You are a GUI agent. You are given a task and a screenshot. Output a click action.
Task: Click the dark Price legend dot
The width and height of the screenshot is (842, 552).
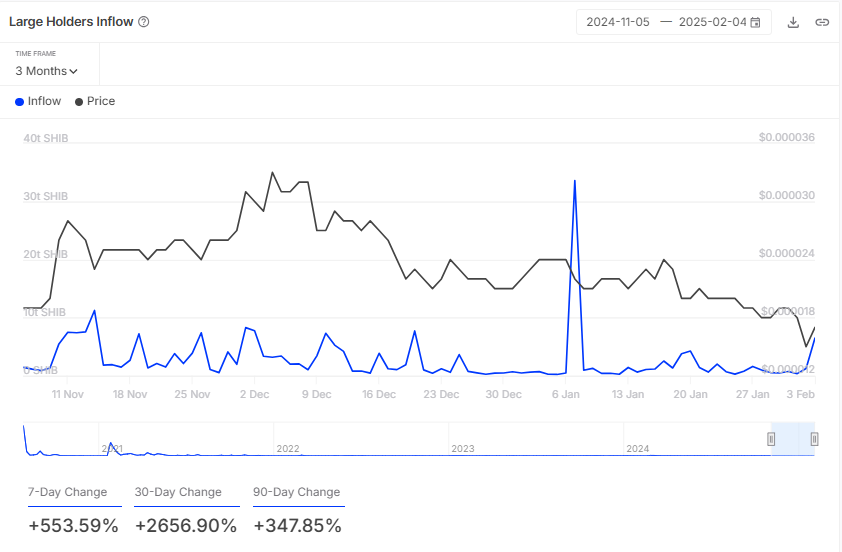click(x=79, y=101)
